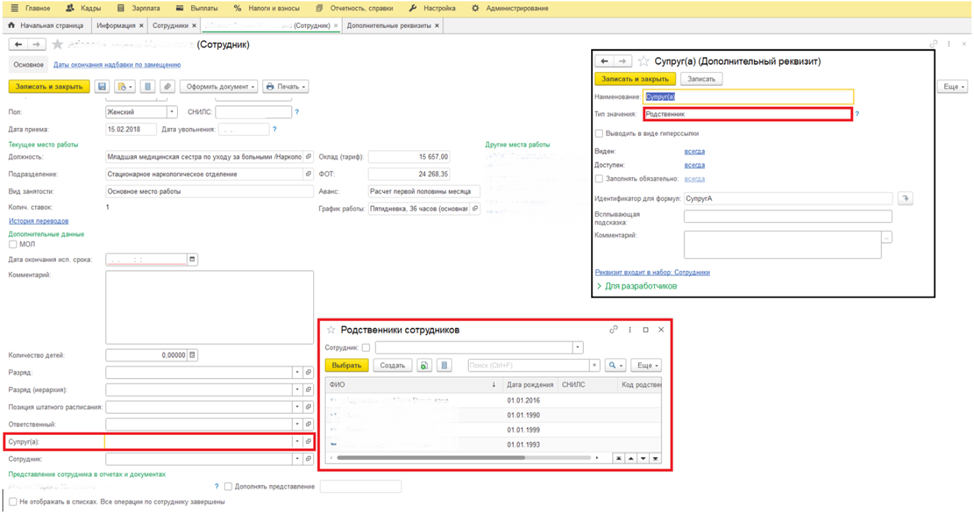Click open icon at end of Должность field
This screenshot has height=514, width=974.
pyautogui.click(x=308, y=157)
